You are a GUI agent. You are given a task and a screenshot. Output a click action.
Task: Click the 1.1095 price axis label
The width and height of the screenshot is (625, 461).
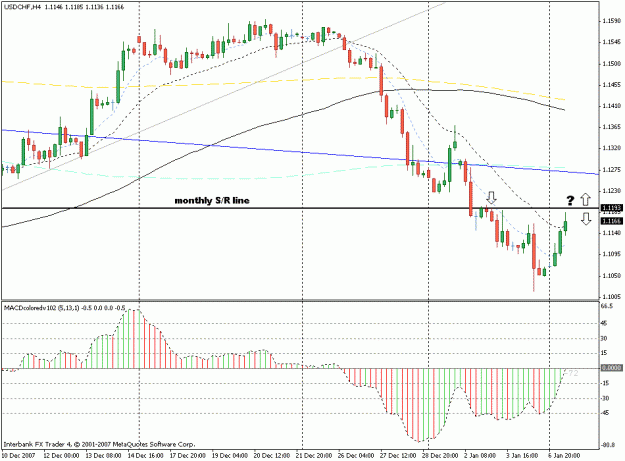pyautogui.click(x=611, y=254)
